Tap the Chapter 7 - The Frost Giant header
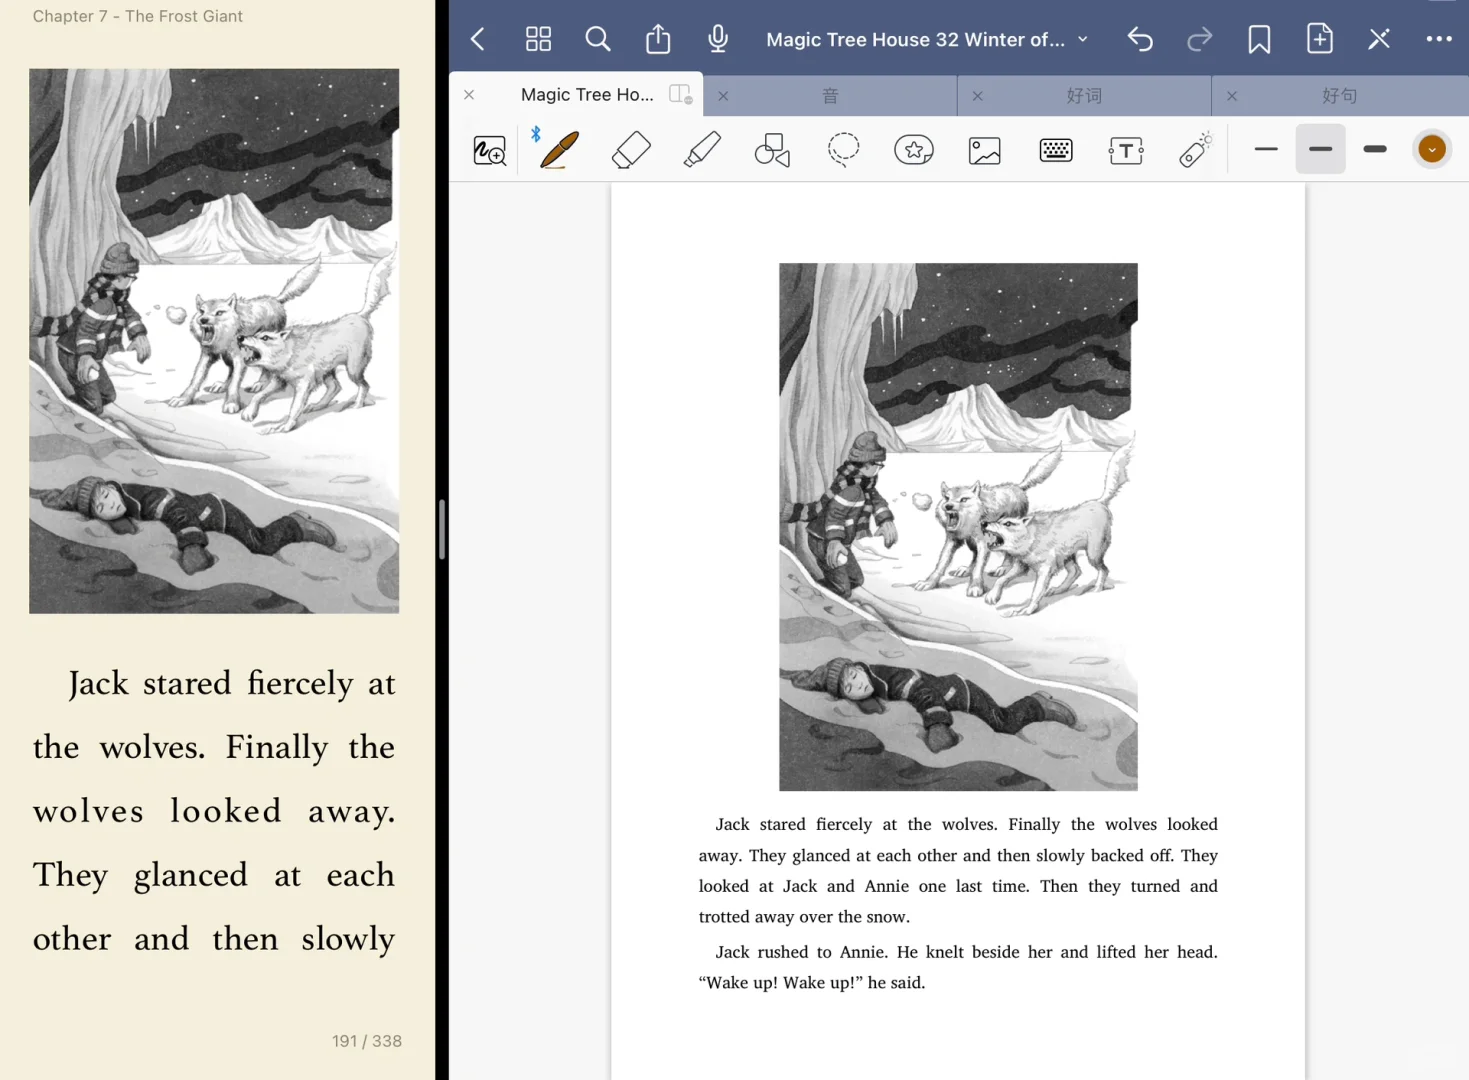This screenshot has height=1080, width=1469. (137, 16)
